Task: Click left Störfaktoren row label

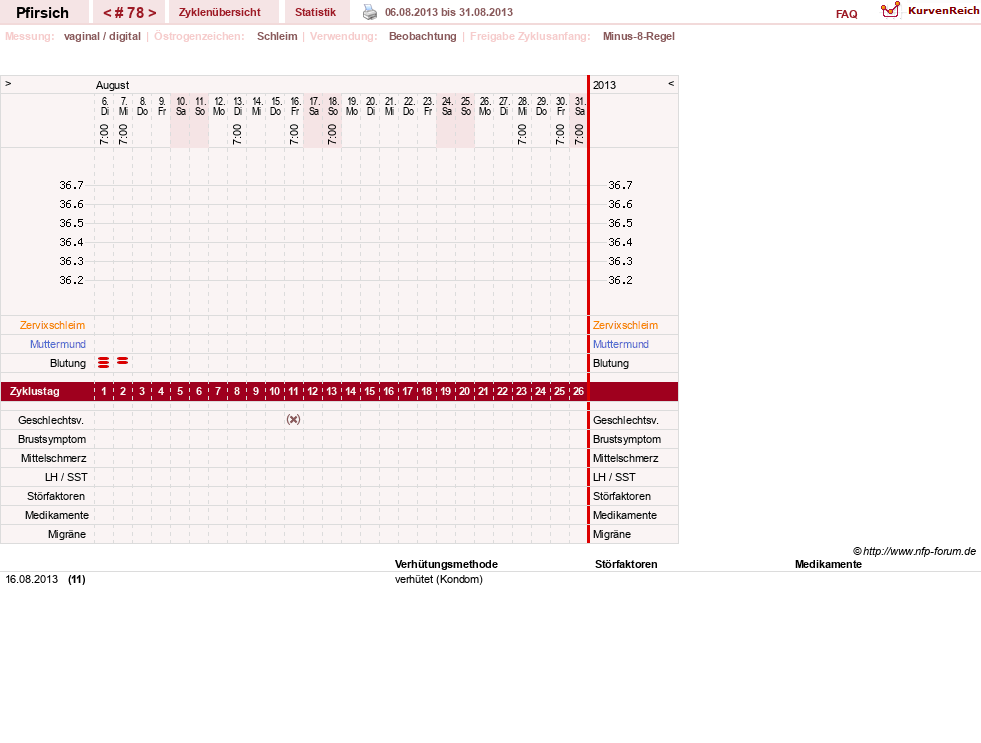Action: [56, 496]
